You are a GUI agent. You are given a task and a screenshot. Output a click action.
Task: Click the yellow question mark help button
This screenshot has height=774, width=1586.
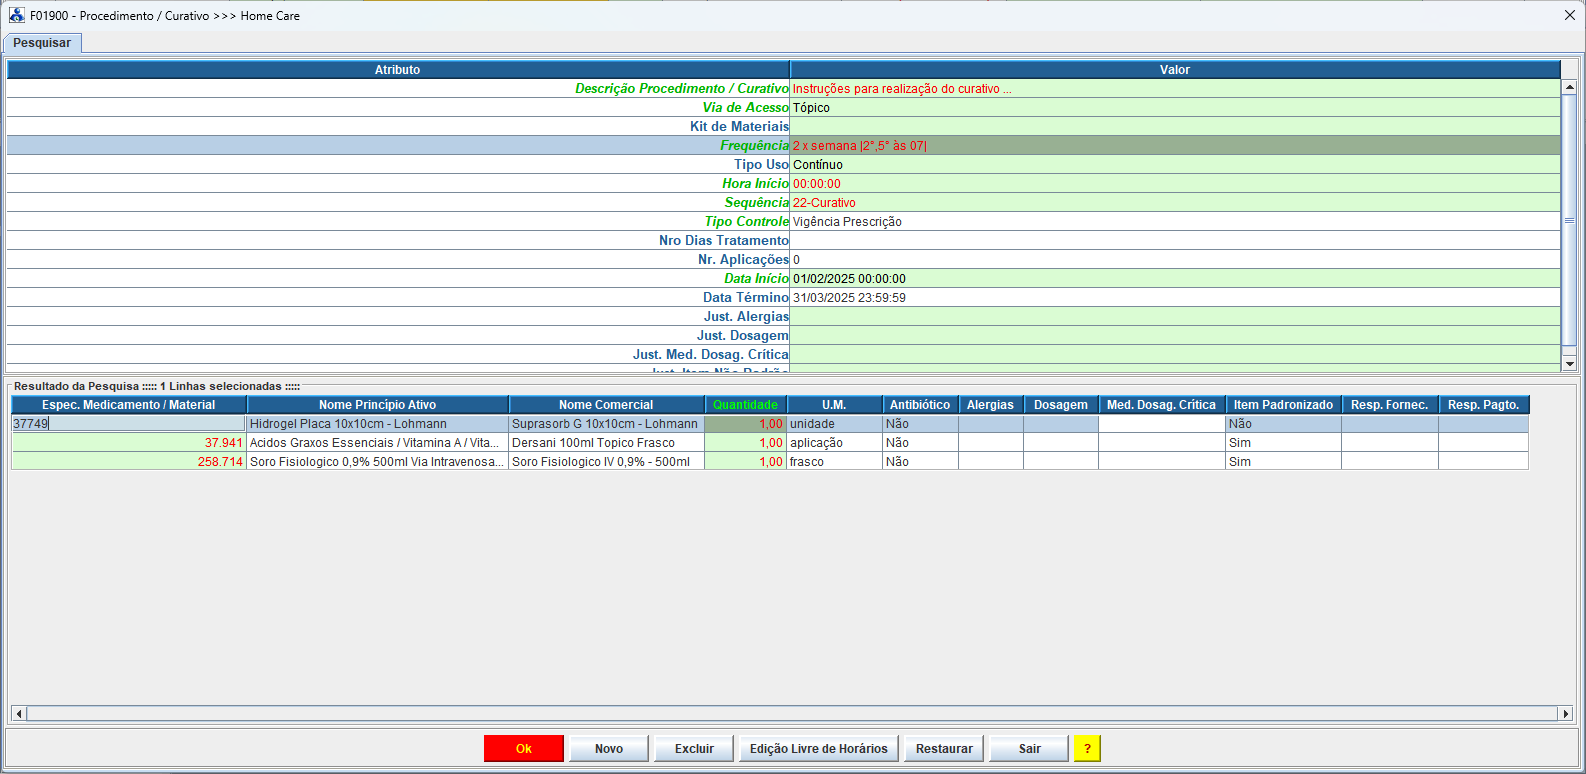[1087, 749]
